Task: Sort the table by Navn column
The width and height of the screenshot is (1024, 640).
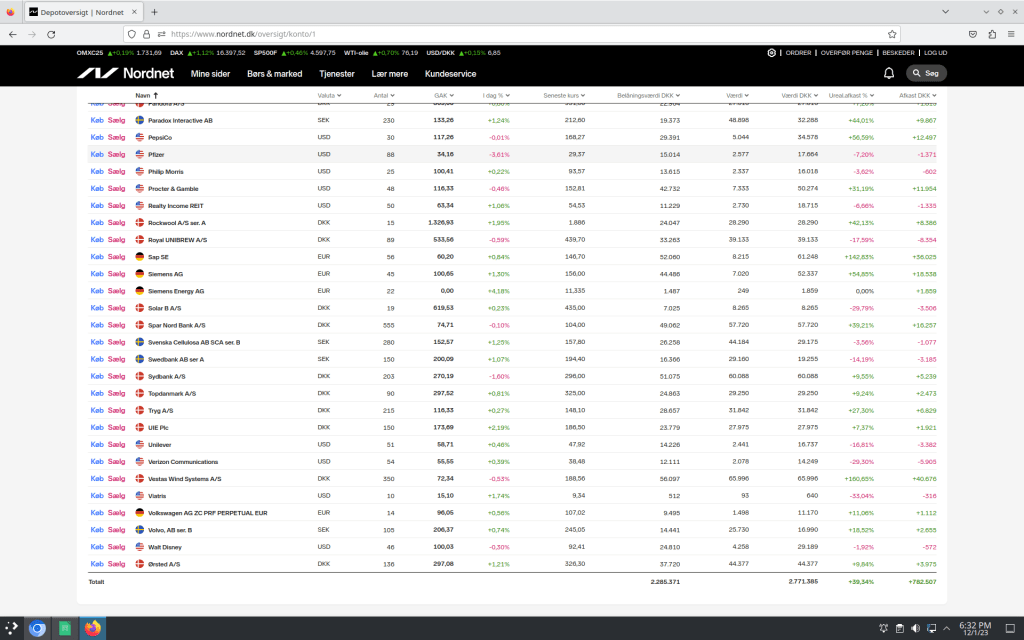Action: 147,95
